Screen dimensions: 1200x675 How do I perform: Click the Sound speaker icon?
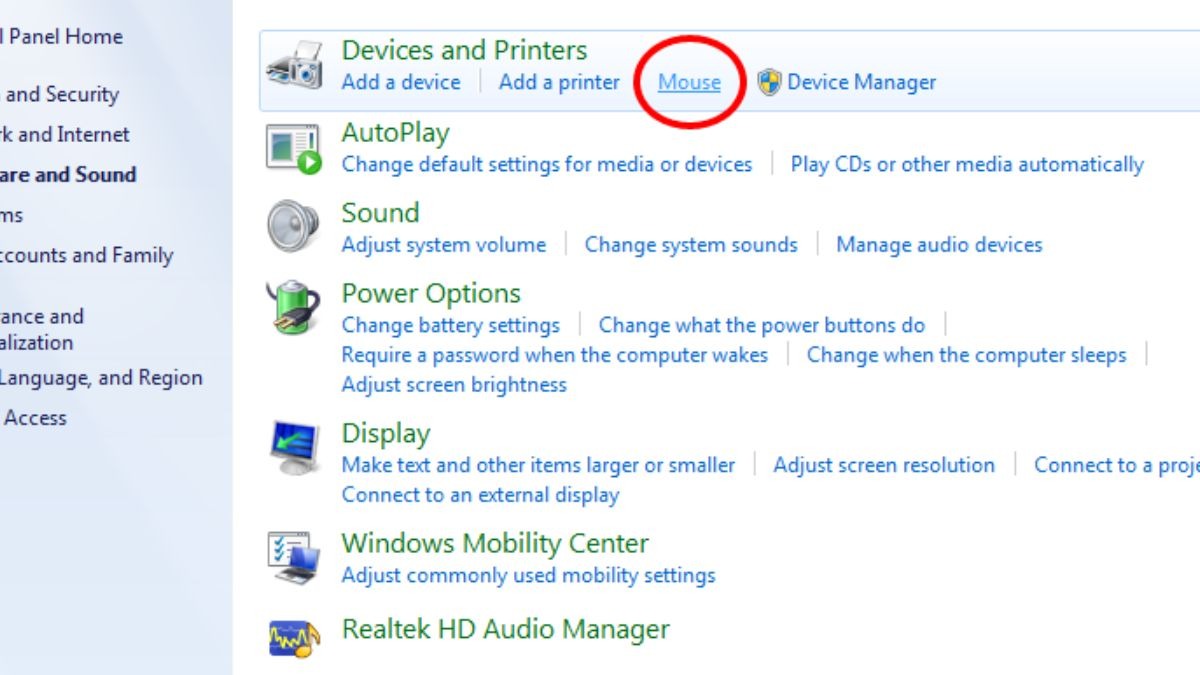(293, 227)
